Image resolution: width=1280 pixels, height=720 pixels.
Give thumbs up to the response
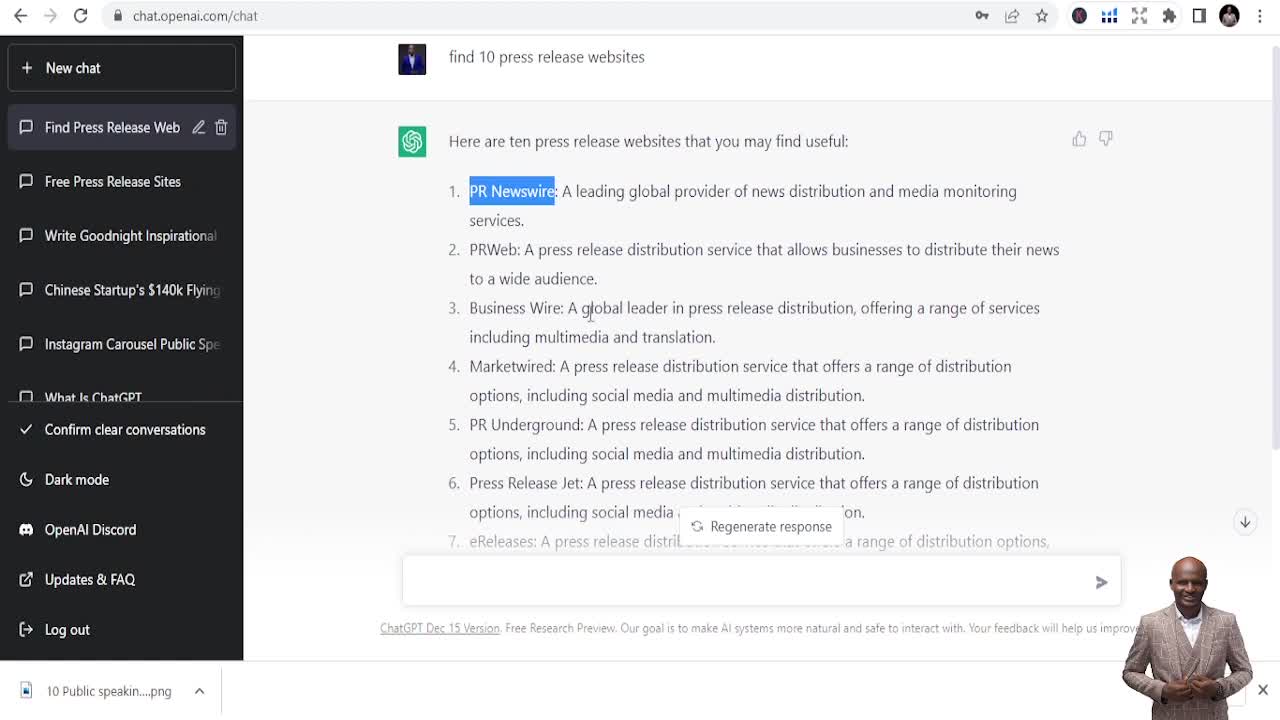coord(1079,139)
